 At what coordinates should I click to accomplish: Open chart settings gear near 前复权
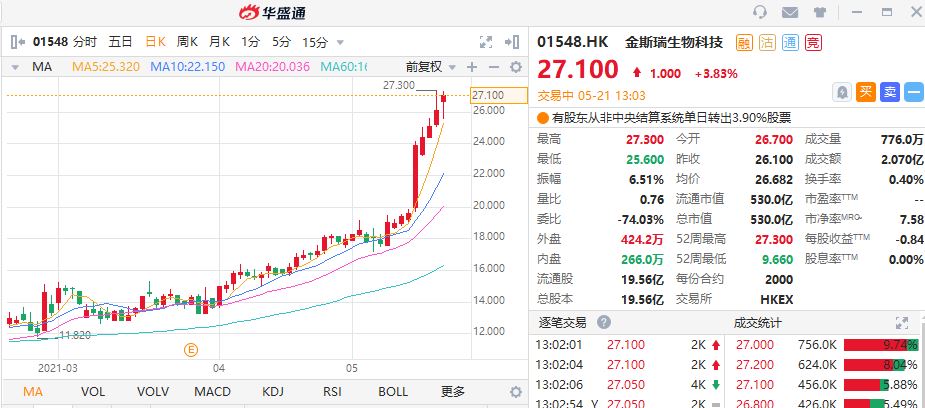516,67
